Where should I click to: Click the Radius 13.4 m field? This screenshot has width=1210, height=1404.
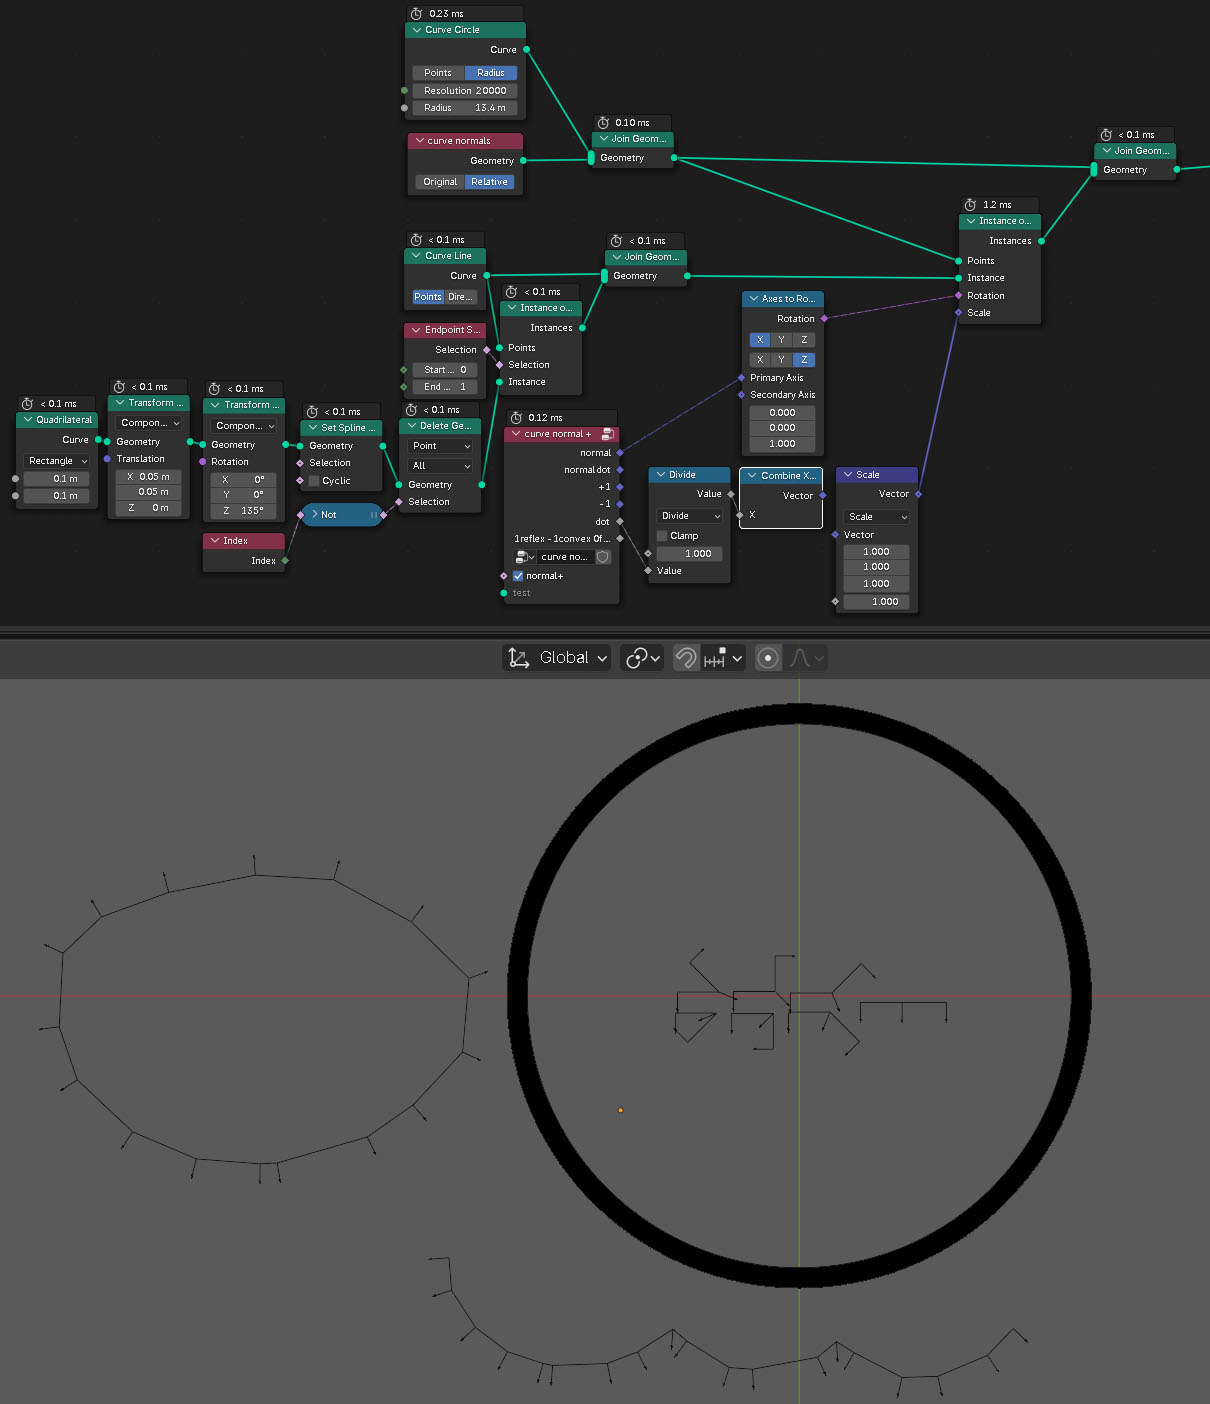[x=465, y=108]
